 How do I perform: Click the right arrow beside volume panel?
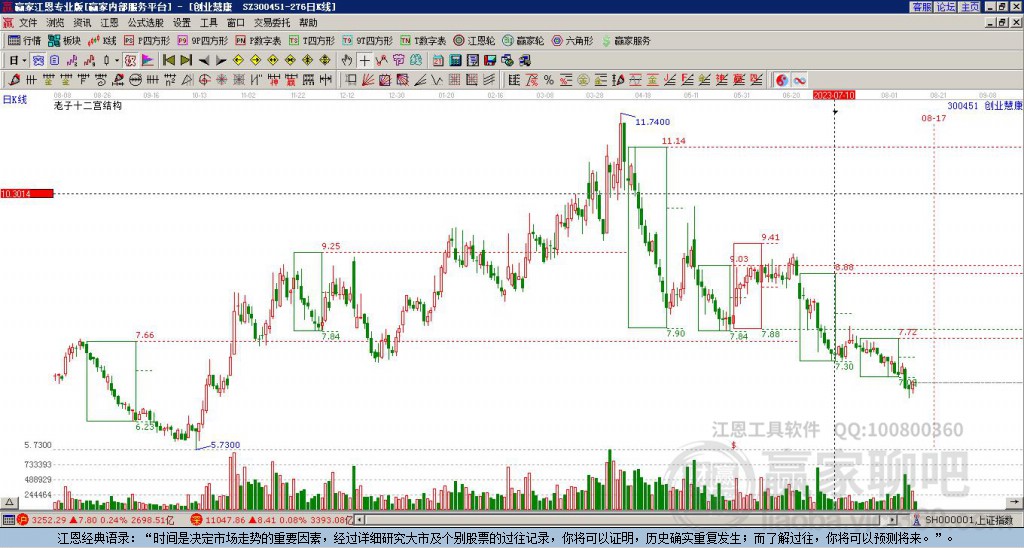pos(1016,502)
